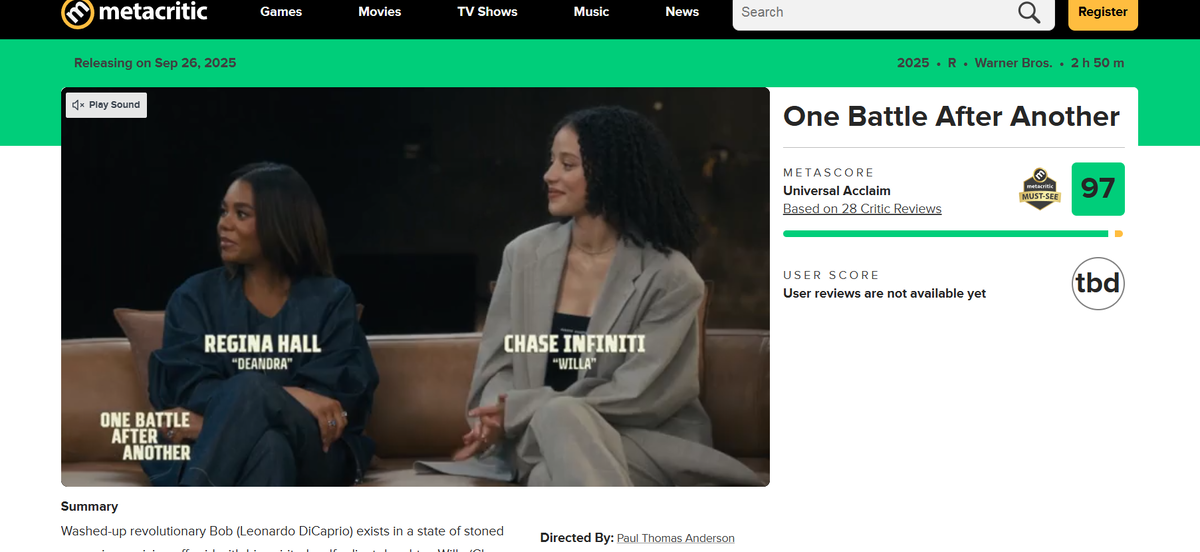1200x552 pixels.
Task: Open the Movies menu
Action: point(380,12)
